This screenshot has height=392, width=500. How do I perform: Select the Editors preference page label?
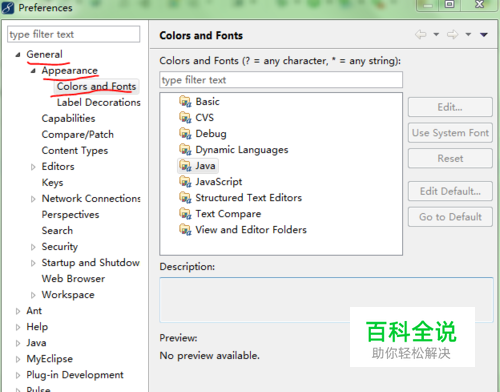click(58, 166)
